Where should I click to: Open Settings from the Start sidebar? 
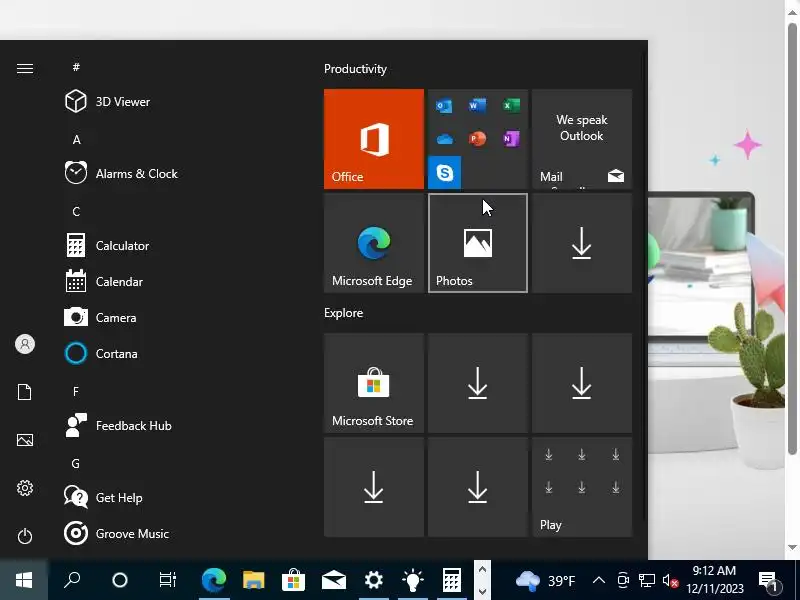tap(25, 488)
